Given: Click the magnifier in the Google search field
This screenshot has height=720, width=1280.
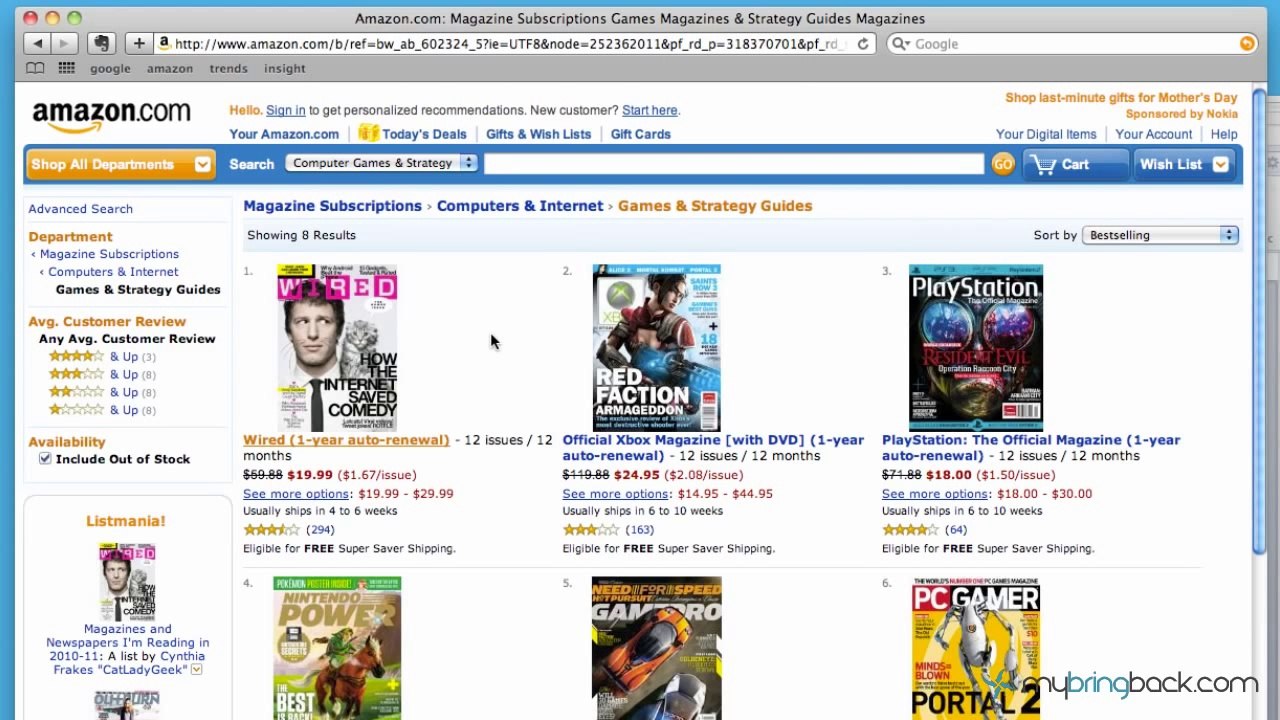Looking at the screenshot, I should [x=899, y=44].
